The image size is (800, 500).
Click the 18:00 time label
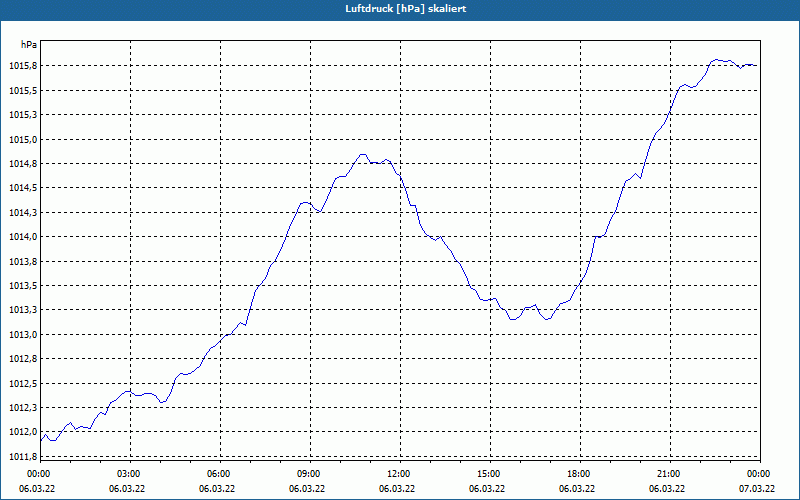tap(580, 474)
